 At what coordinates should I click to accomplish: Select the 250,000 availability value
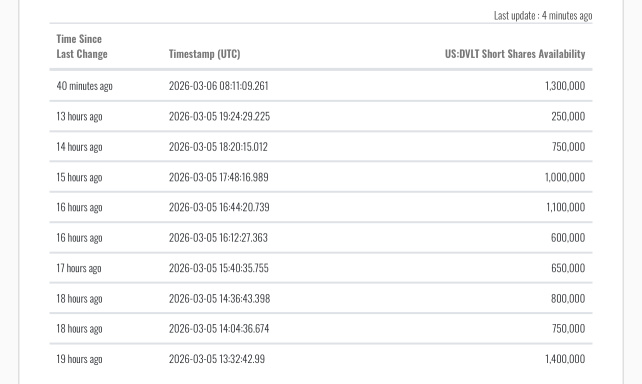click(568, 116)
